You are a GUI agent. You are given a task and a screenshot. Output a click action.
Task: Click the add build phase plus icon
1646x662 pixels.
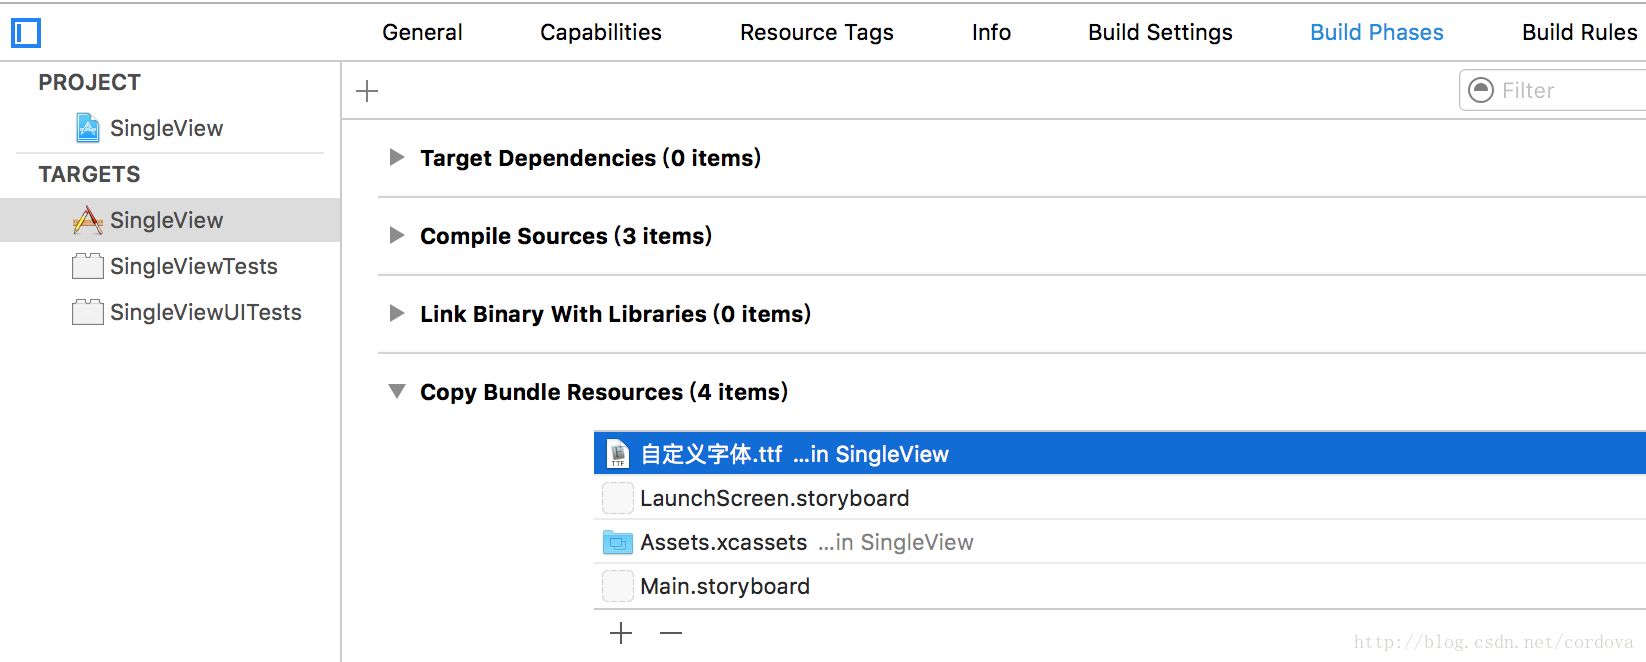[367, 91]
